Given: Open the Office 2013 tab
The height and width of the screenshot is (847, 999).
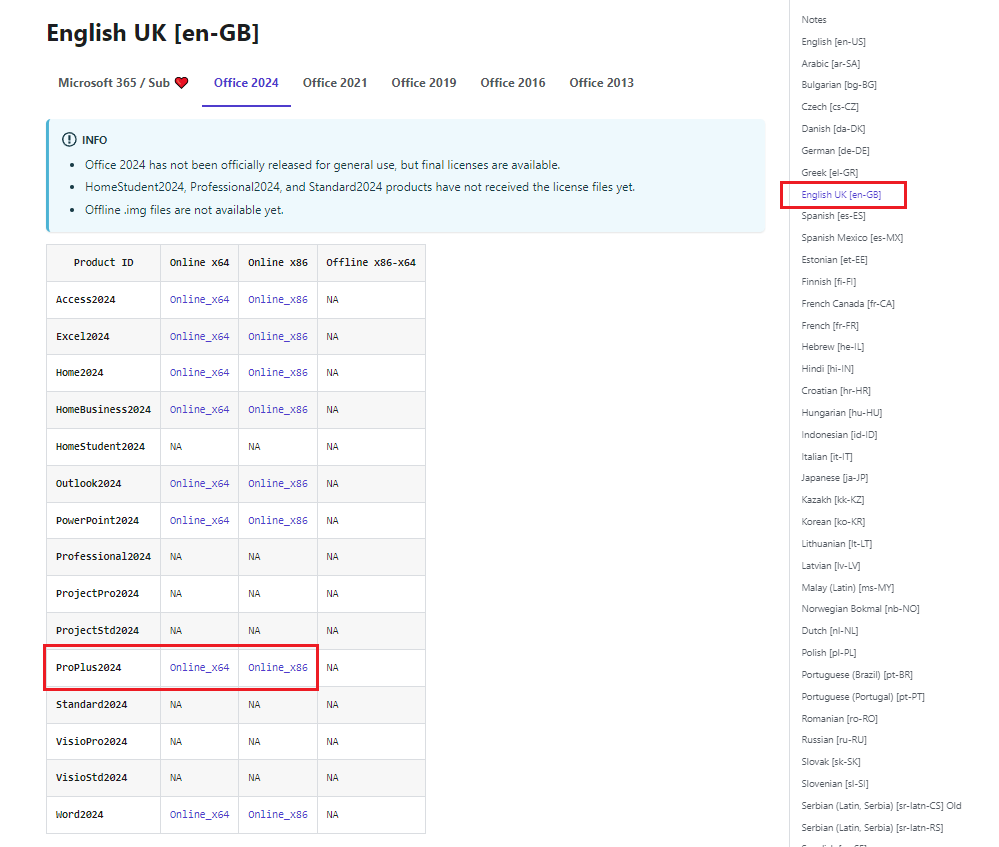Looking at the screenshot, I should pyautogui.click(x=601, y=83).
